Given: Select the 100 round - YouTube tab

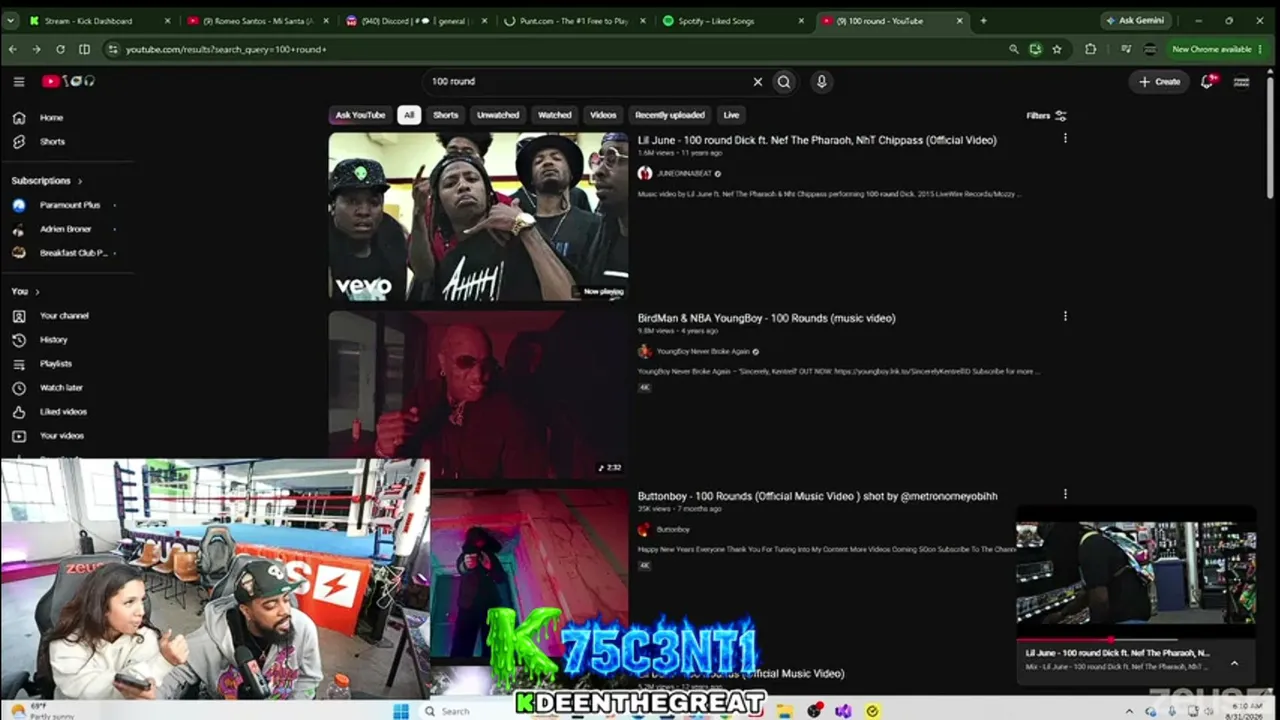Looking at the screenshot, I should pos(892,20).
